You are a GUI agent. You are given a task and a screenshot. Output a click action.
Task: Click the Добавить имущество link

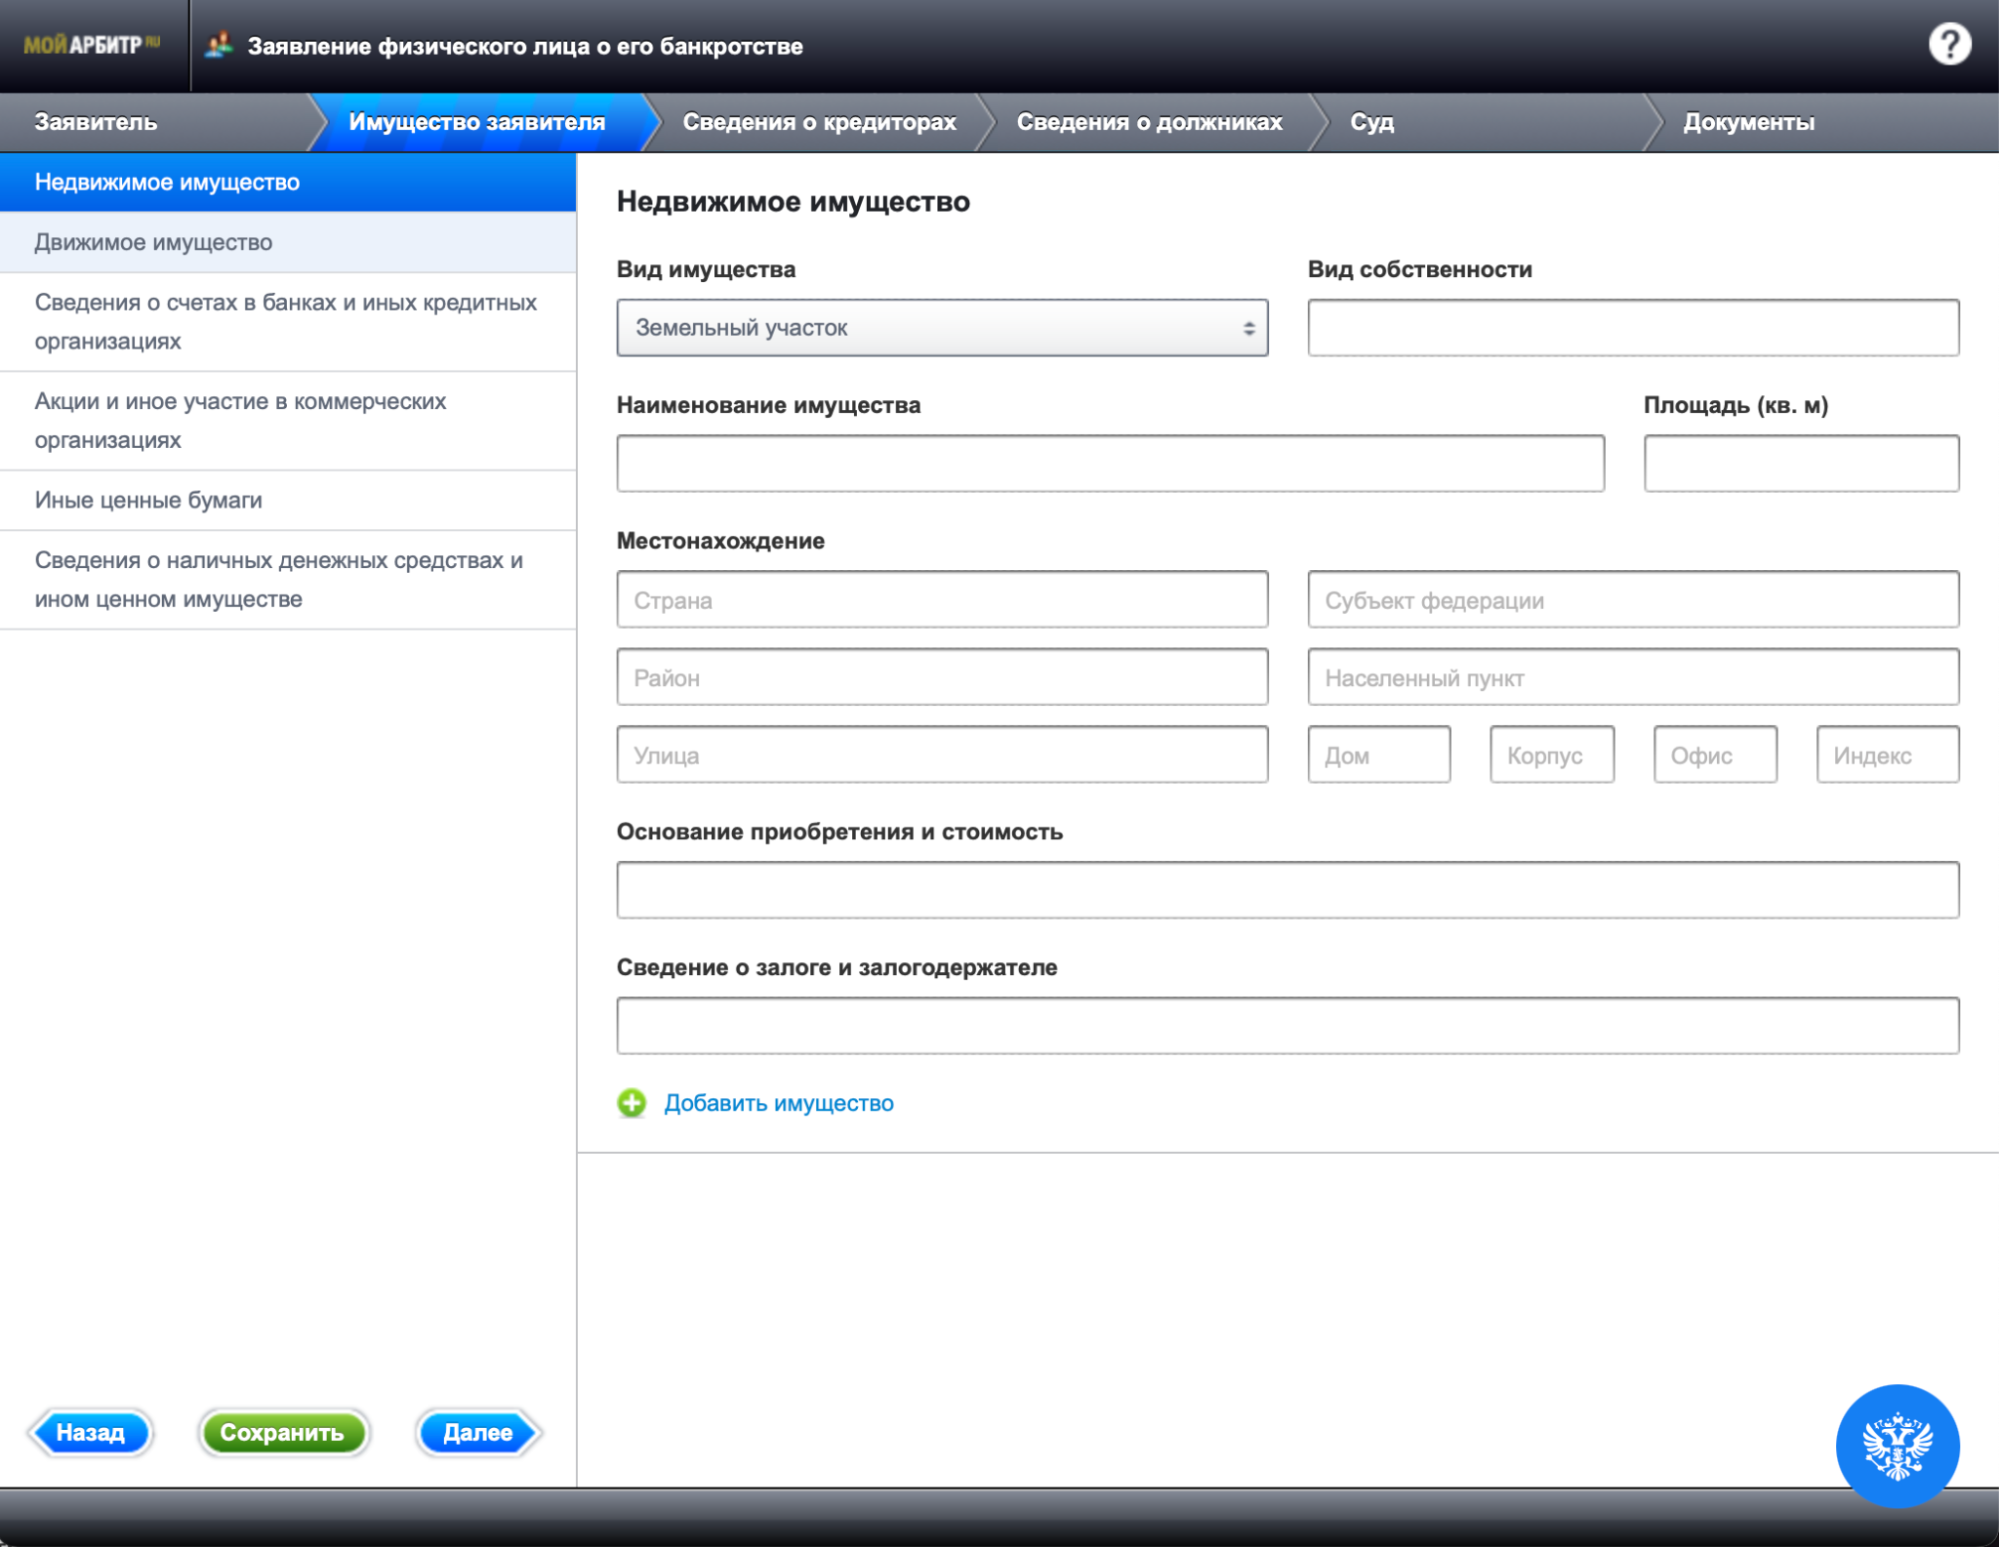pos(778,1103)
